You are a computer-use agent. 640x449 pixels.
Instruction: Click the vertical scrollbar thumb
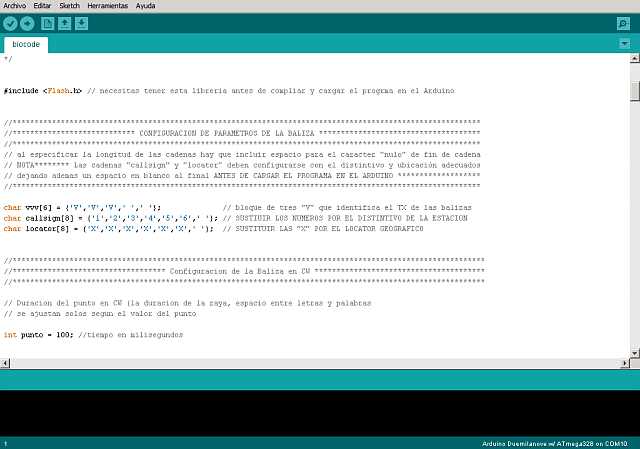click(x=634, y=90)
